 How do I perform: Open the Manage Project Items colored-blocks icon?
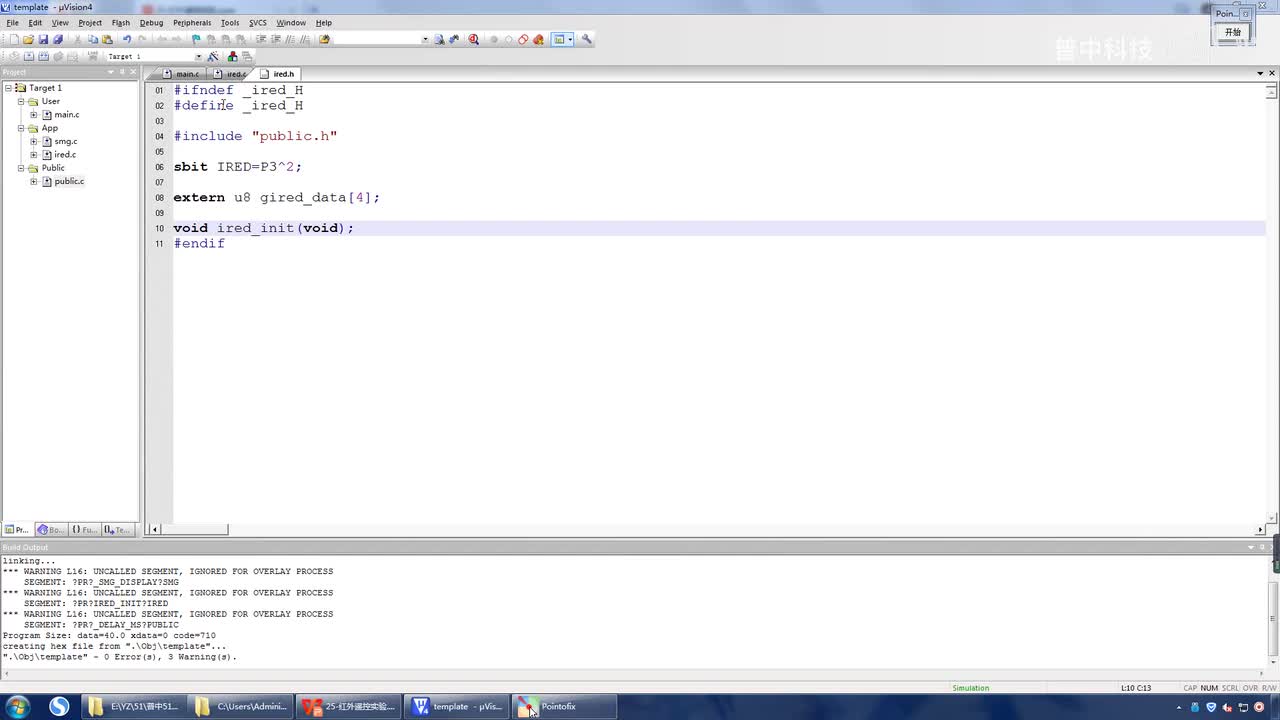coord(232,56)
